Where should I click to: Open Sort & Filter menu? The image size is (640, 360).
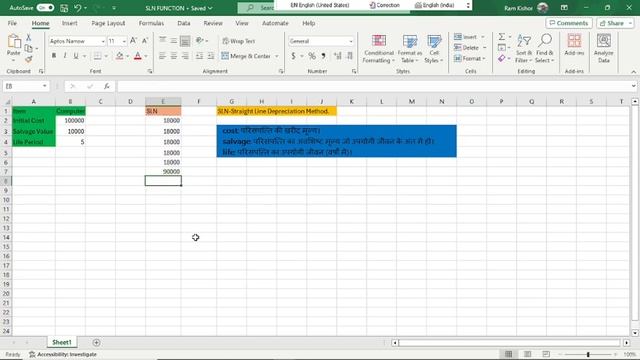coord(523,49)
